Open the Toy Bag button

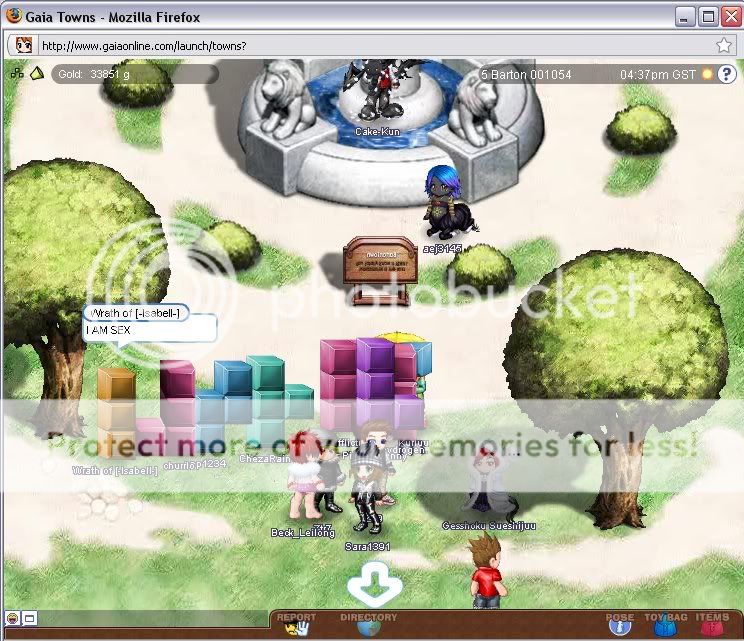pos(666,623)
